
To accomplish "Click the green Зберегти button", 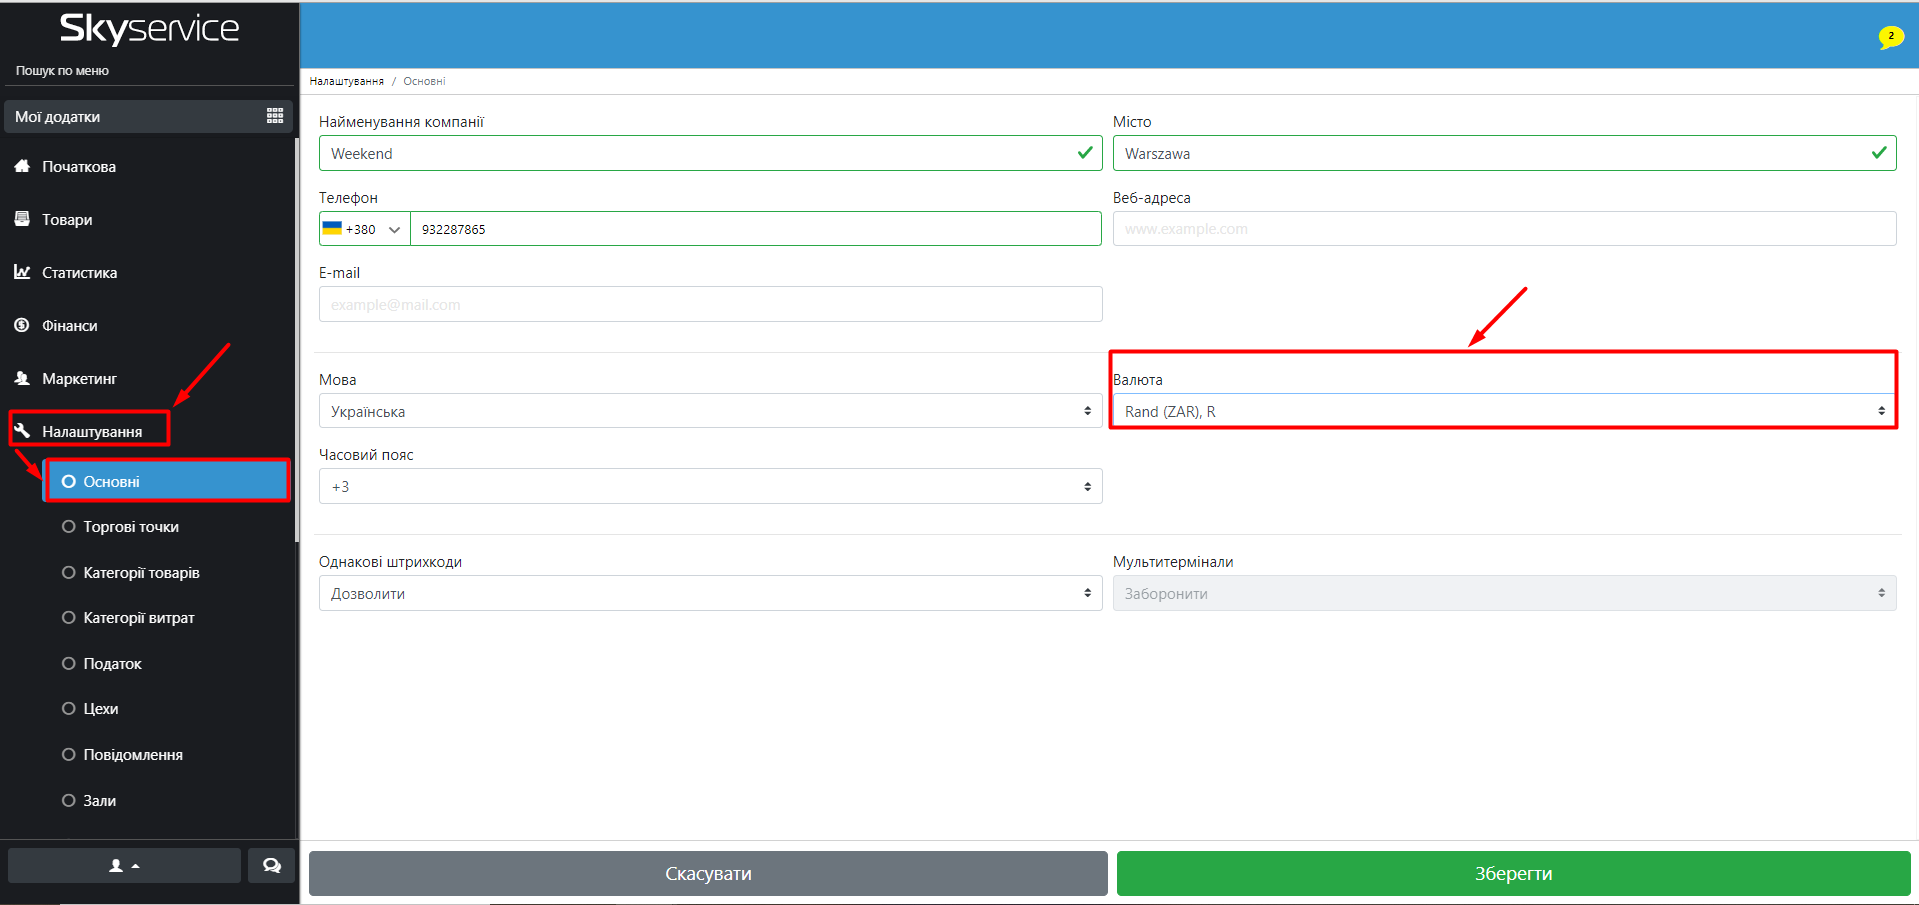I will click(x=1512, y=873).
